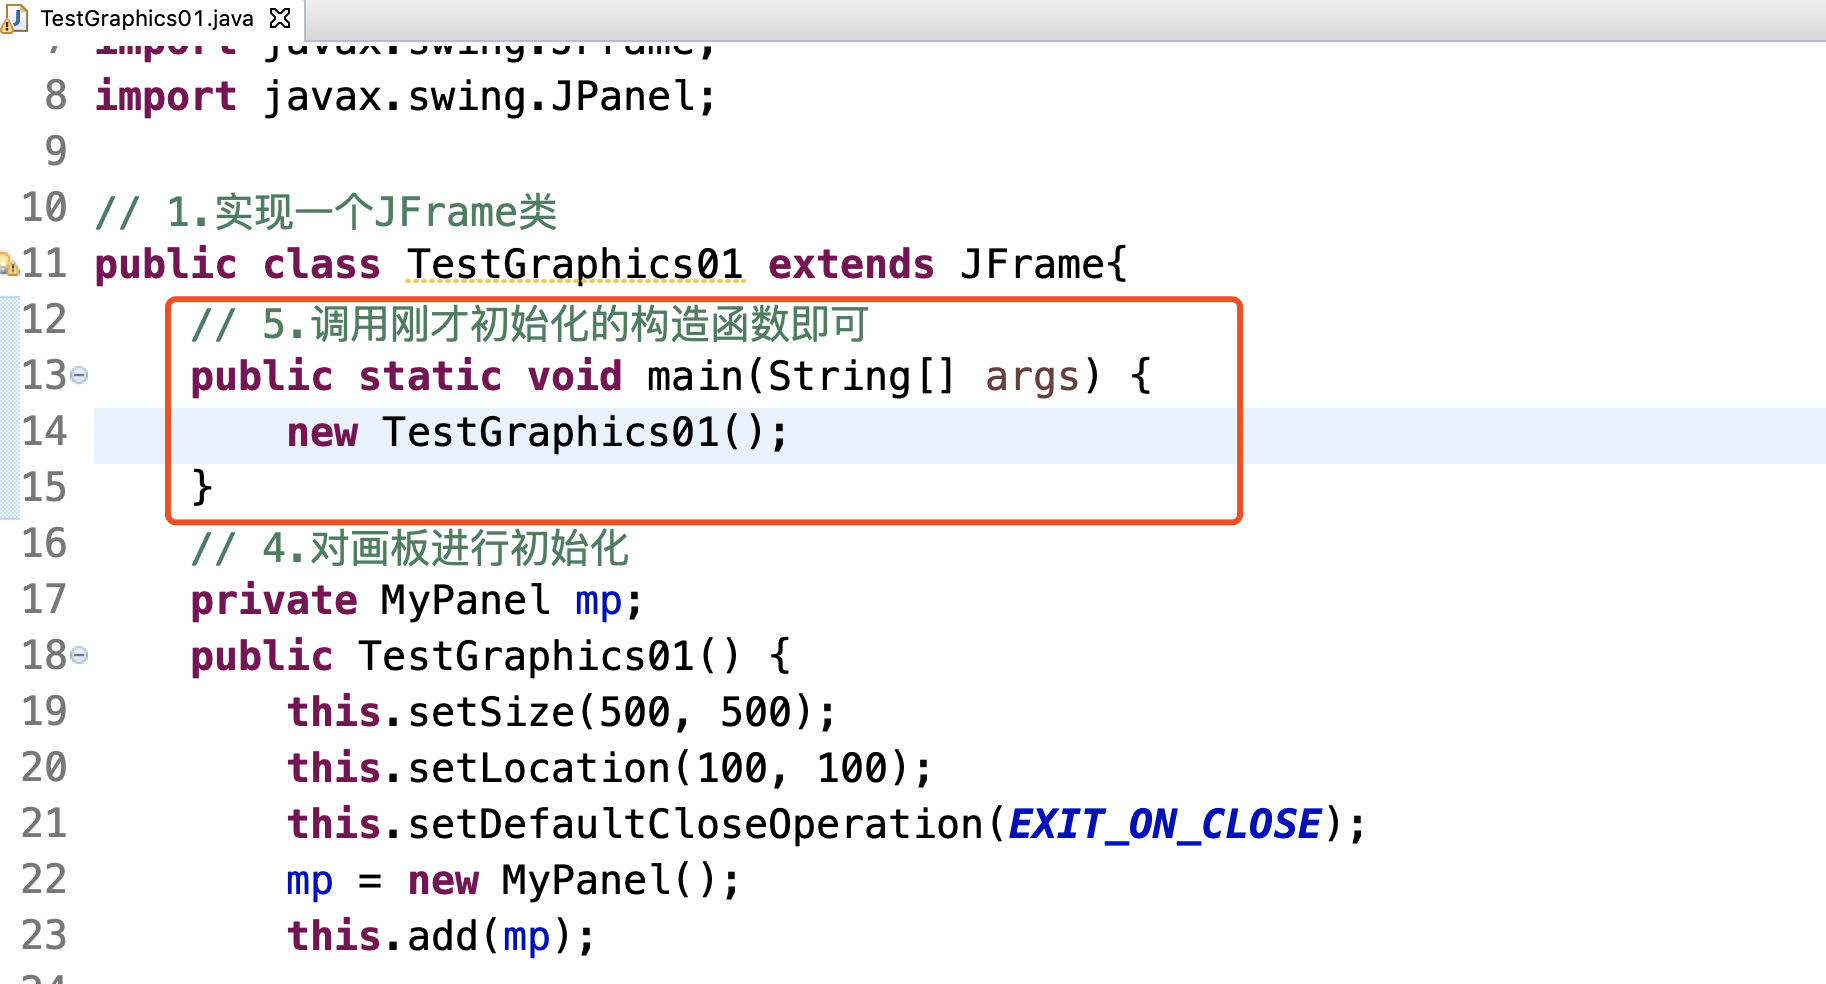Viewport: 1826px width, 984px height.
Task: Collapse the constructor fold at line 18
Action: coord(79,656)
